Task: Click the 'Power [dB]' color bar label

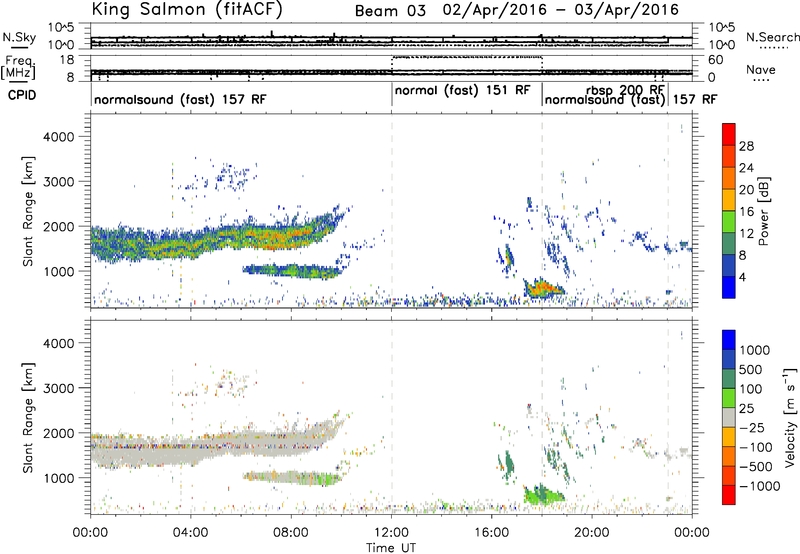Action: pyautogui.click(x=764, y=211)
